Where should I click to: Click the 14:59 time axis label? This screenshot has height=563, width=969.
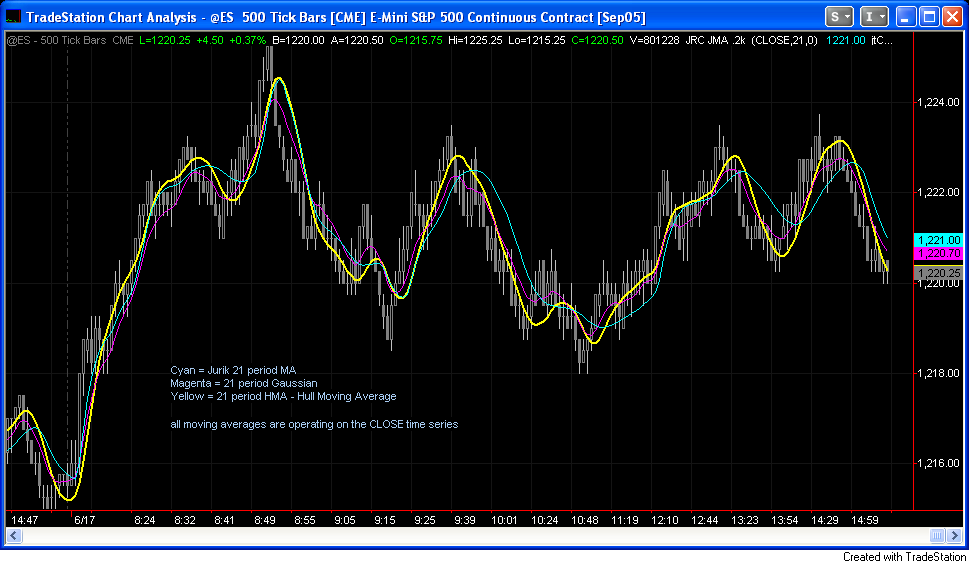[x=865, y=520]
